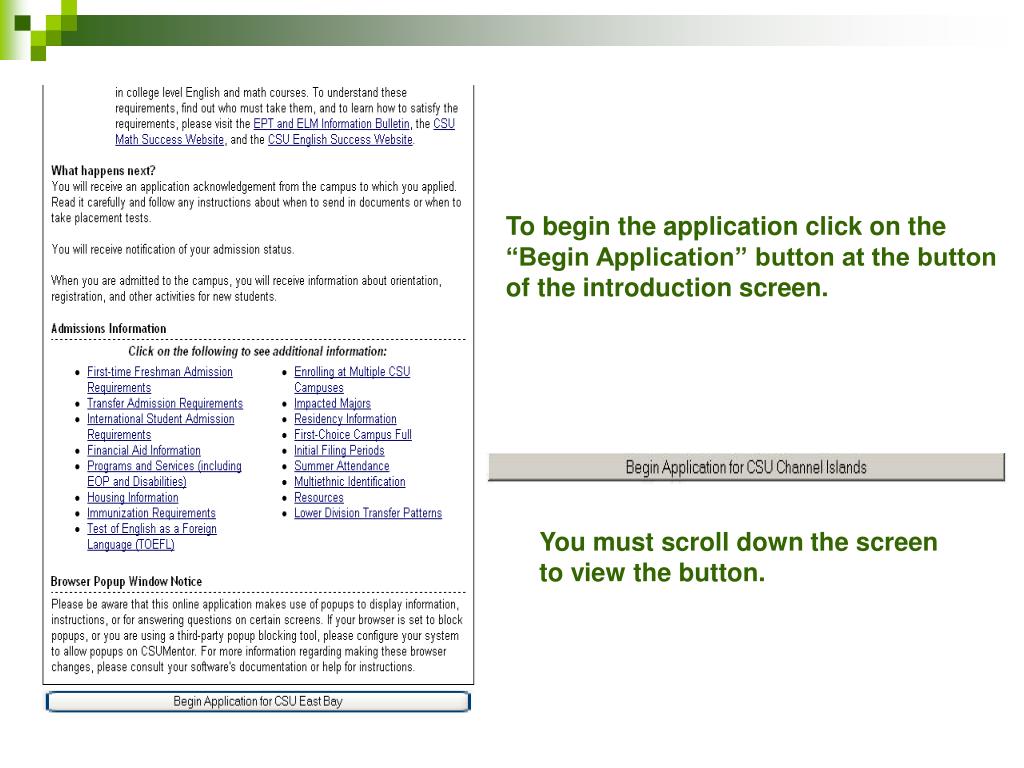This screenshot has width=1024, height=768.
Task: Open International Student Admission Requirements link
Action: (161, 426)
